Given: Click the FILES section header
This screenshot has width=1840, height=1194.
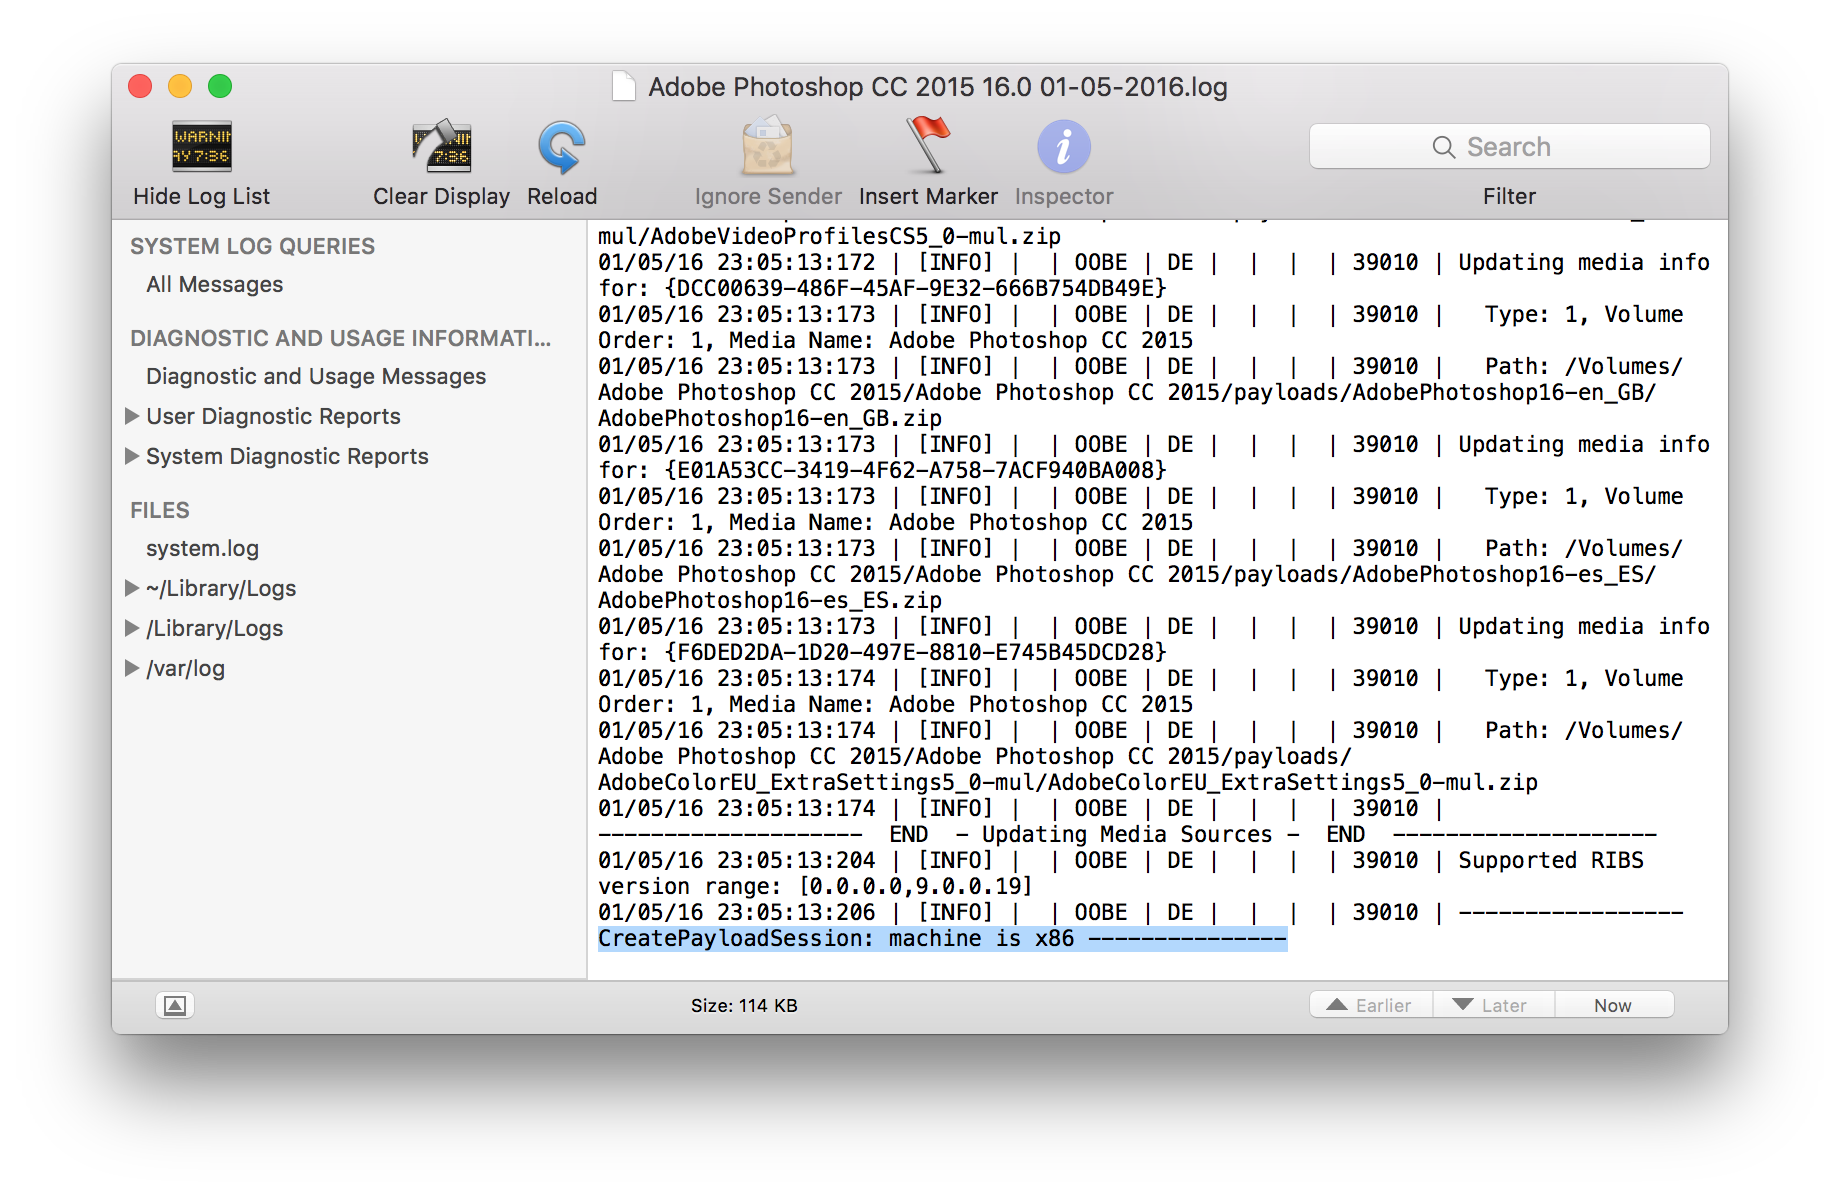Looking at the screenshot, I should tap(159, 510).
